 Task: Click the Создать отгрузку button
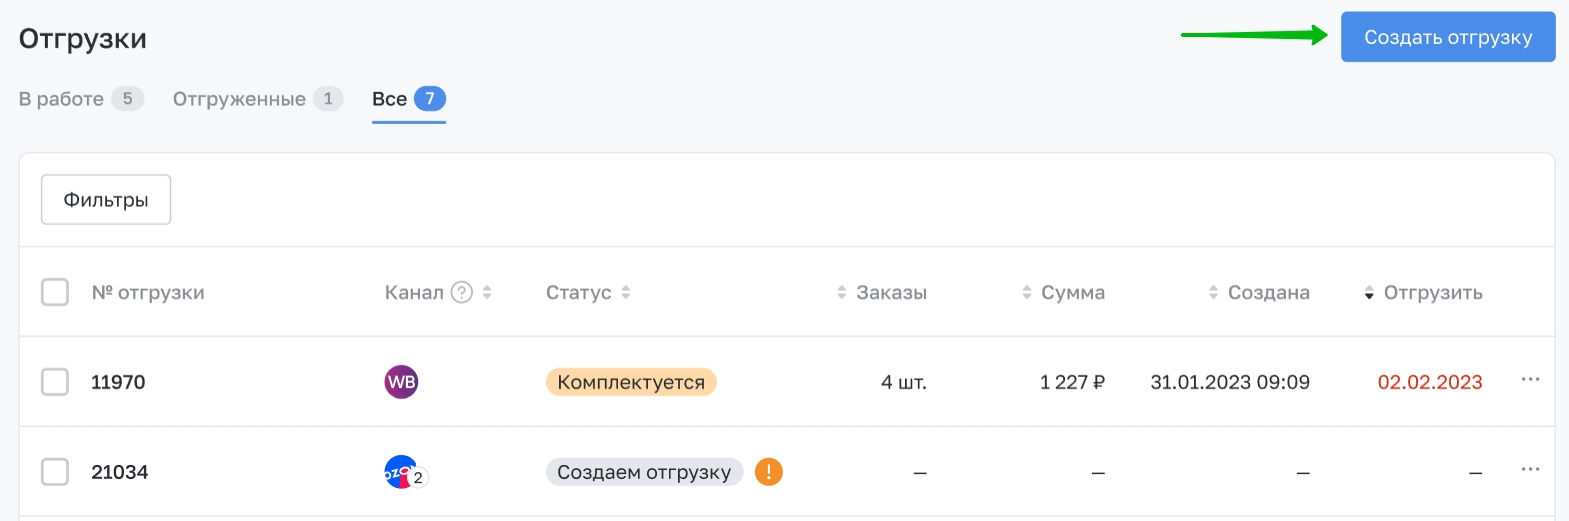point(1448,37)
